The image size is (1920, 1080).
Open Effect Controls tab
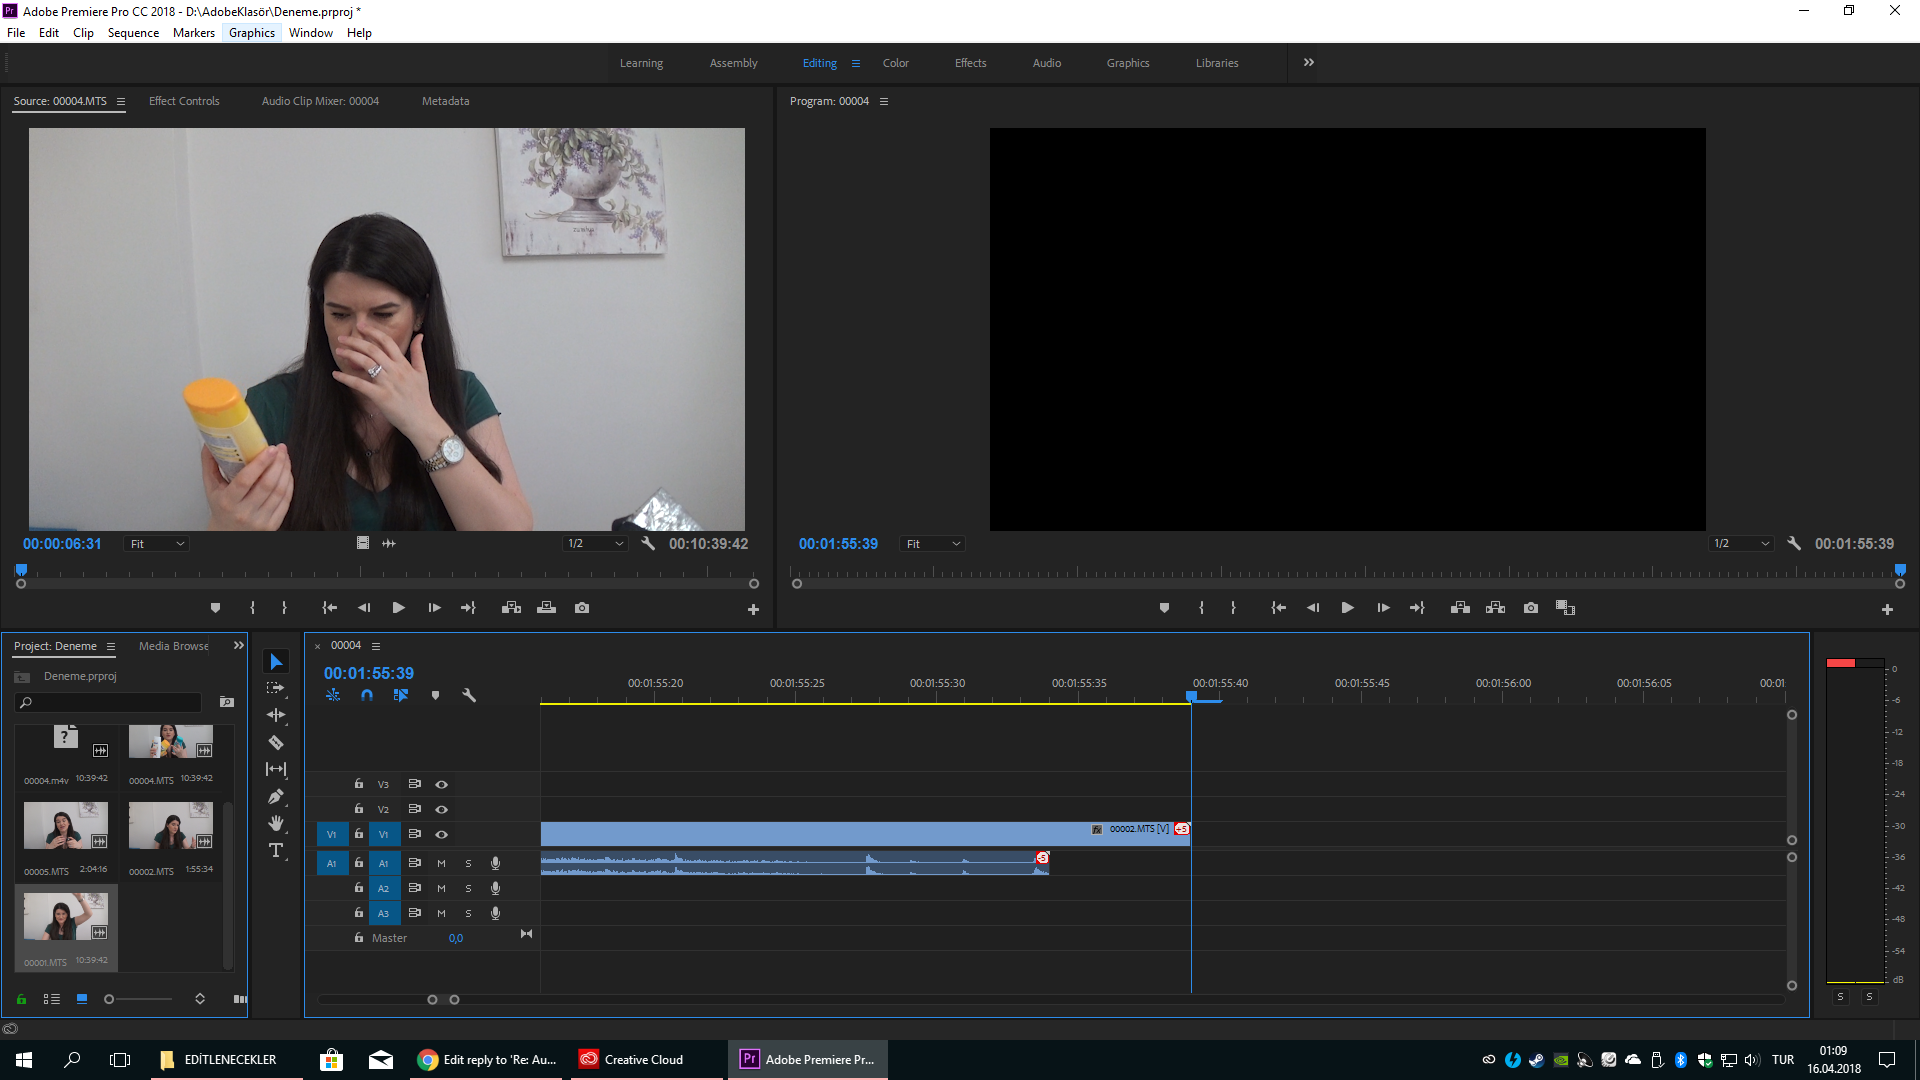click(184, 101)
